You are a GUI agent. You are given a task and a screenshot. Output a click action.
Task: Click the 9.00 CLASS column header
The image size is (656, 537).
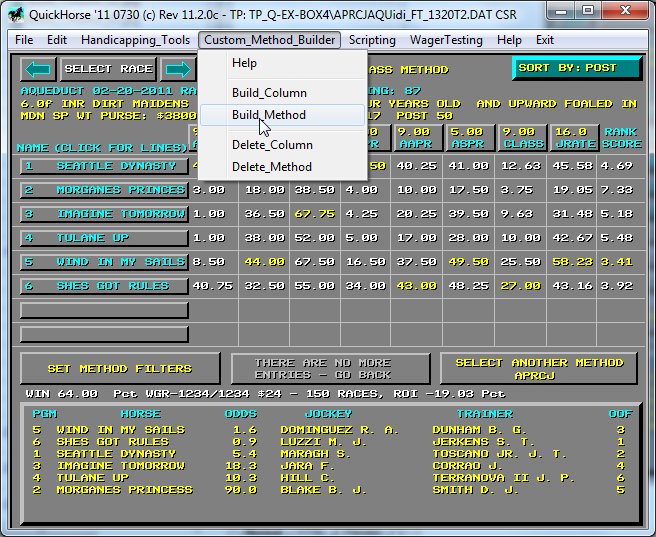tap(523, 137)
